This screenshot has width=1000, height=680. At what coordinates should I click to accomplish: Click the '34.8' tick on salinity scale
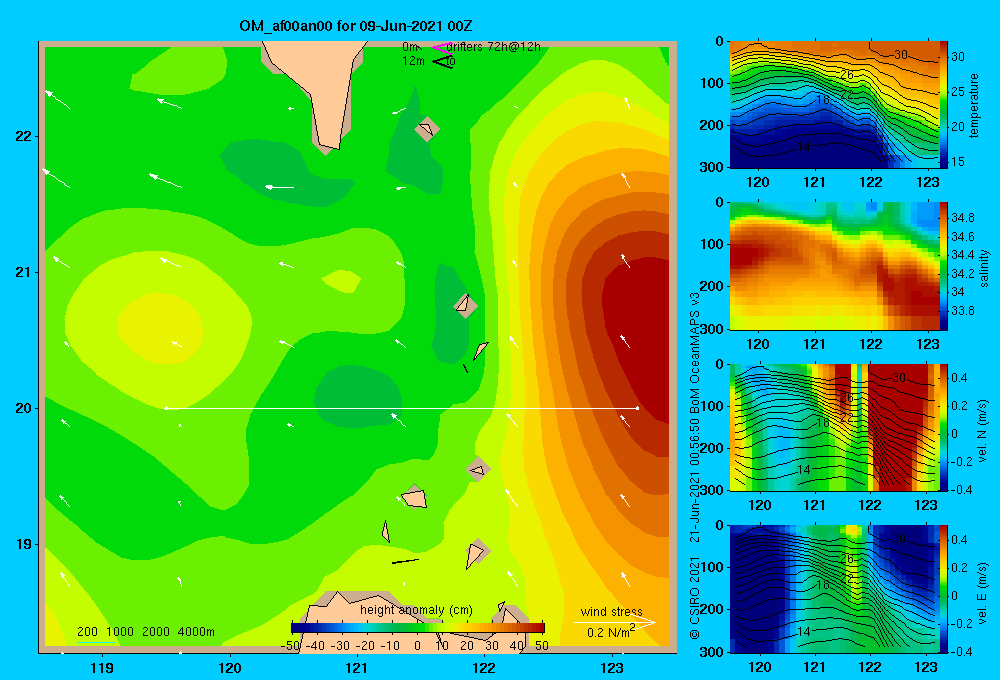pyautogui.click(x=962, y=218)
